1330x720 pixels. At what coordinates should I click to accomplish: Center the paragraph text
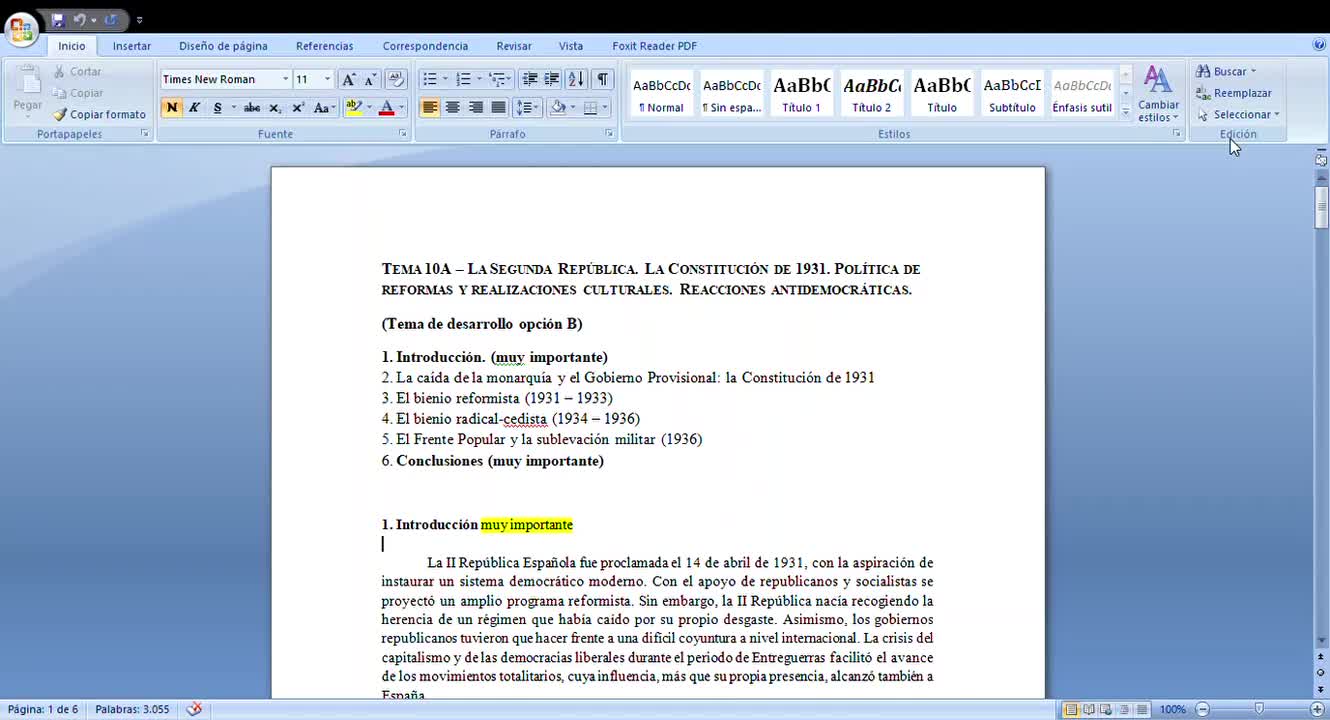[x=453, y=107]
